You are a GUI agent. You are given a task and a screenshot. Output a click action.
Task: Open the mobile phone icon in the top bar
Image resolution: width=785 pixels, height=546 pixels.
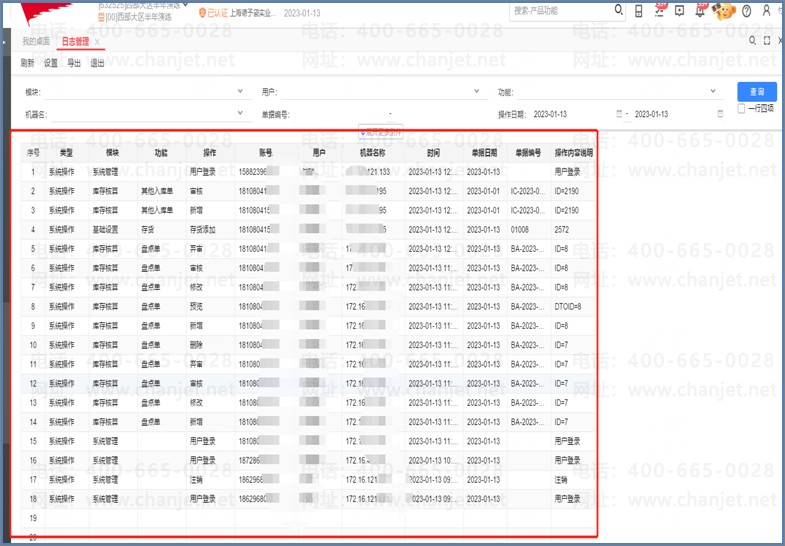pyautogui.click(x=638, y=11)
